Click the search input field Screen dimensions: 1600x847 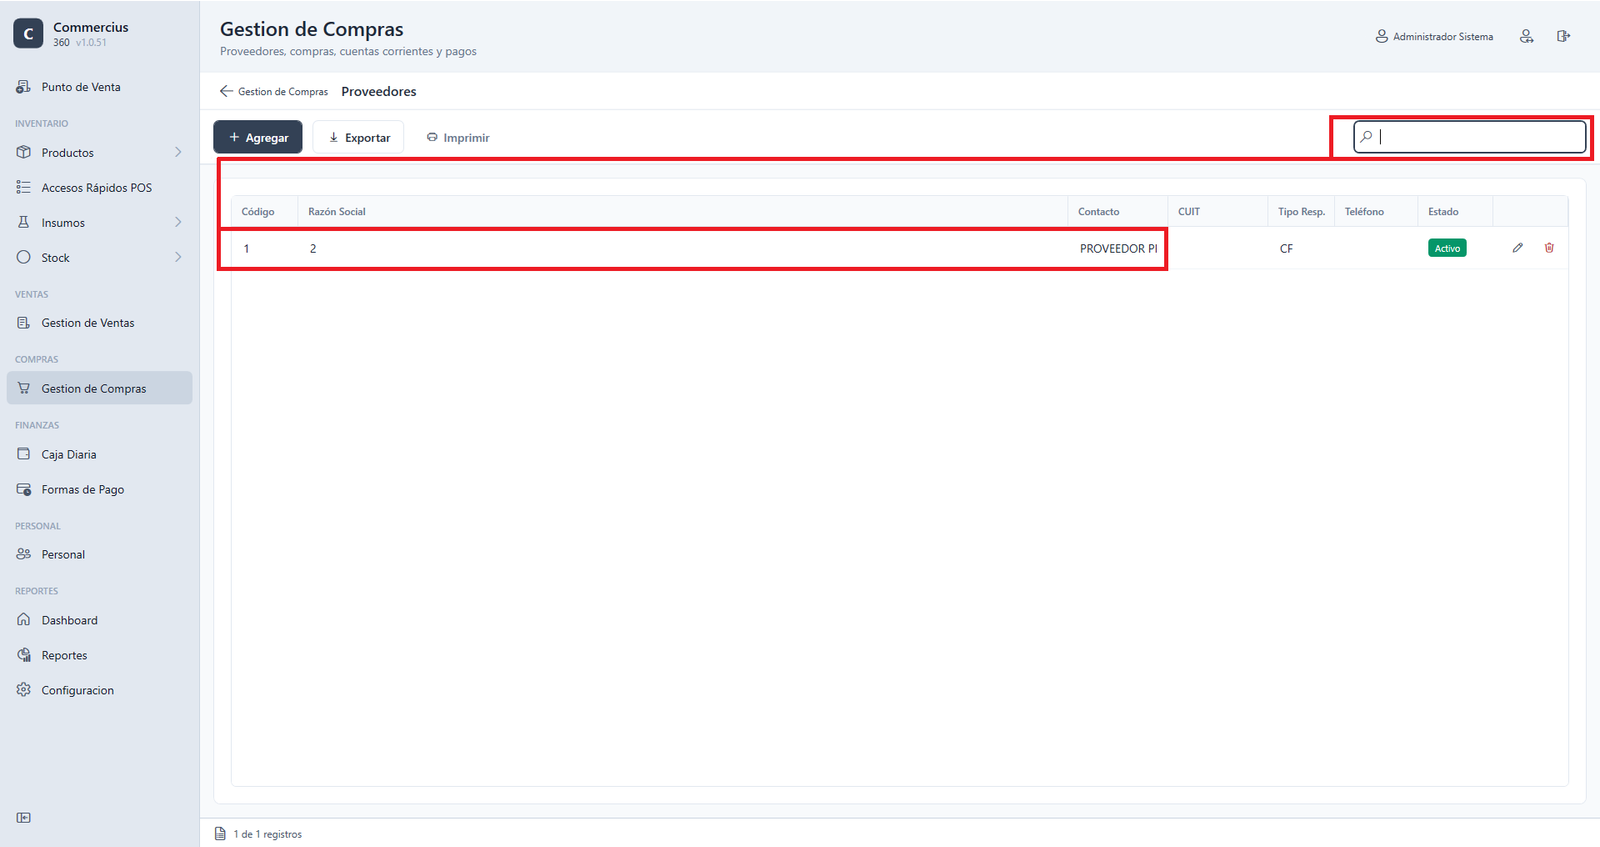coord(1470,136)
